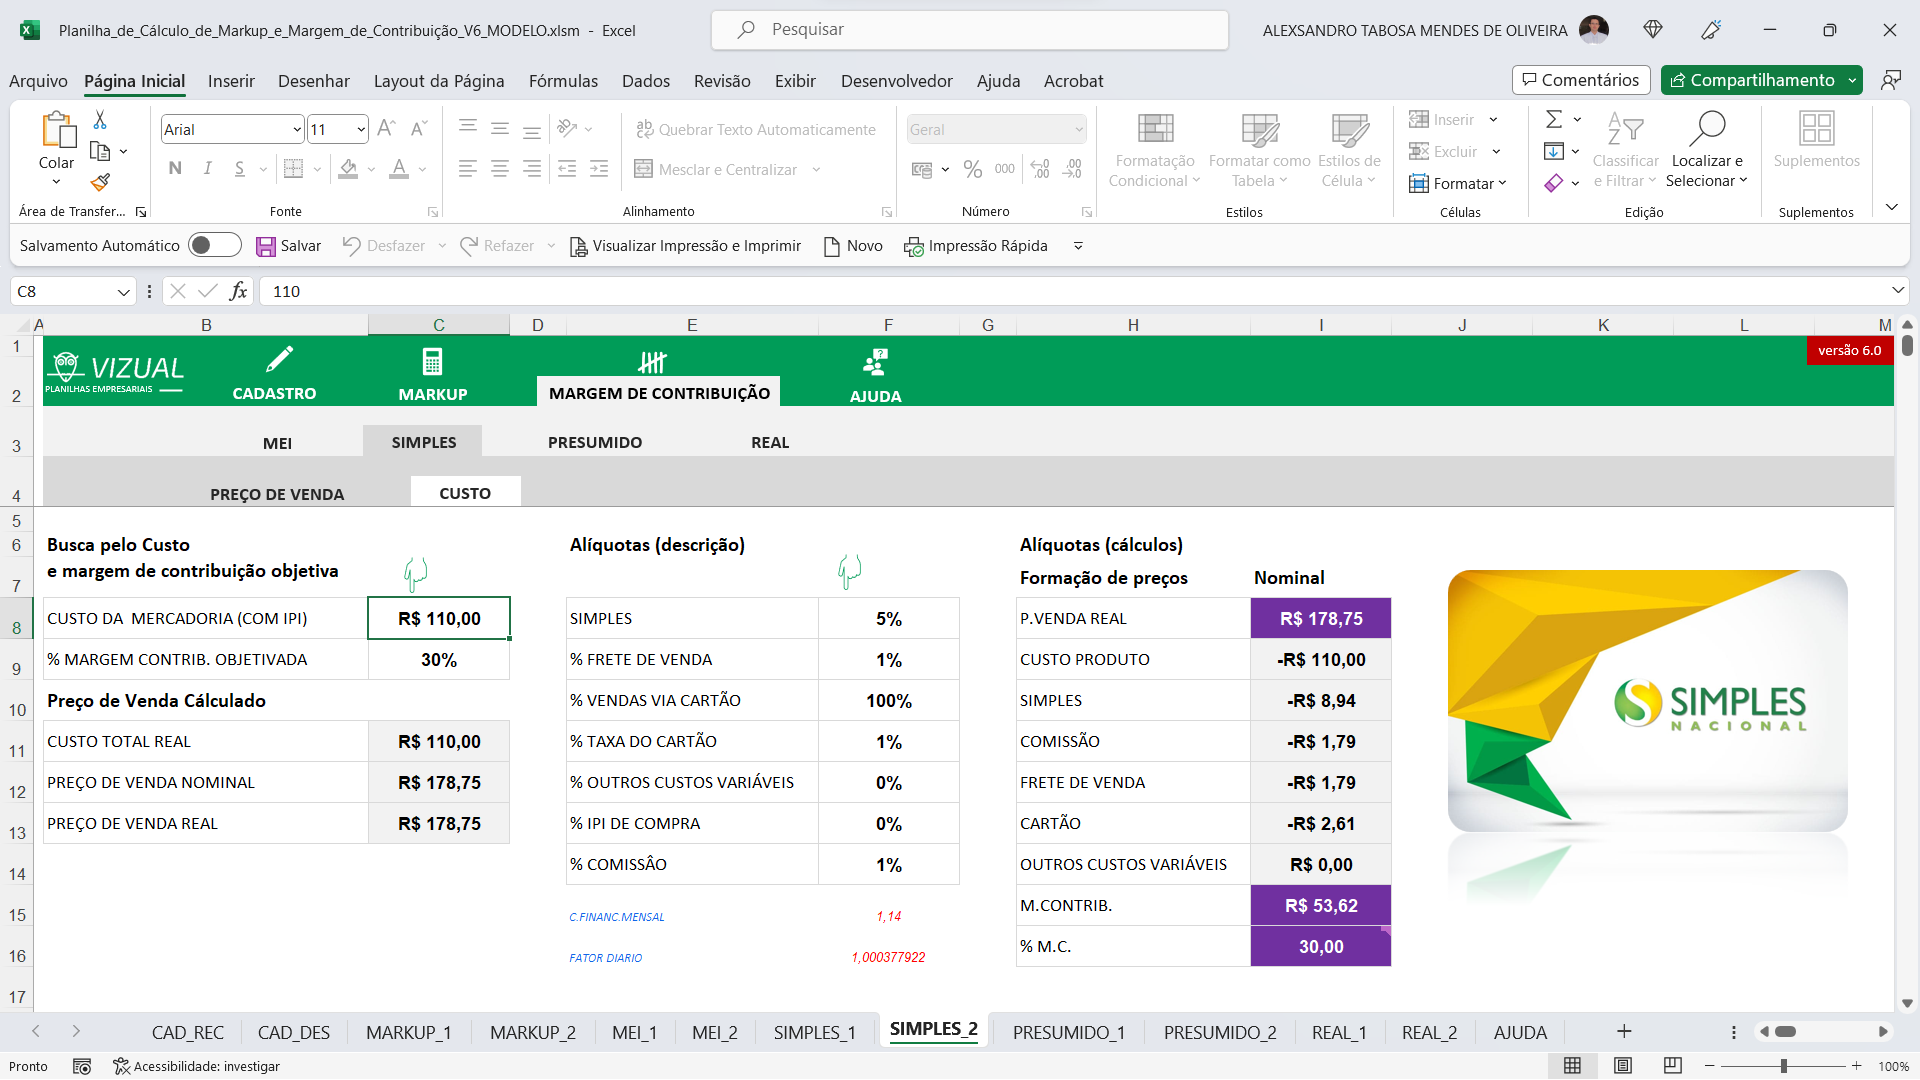Center text horizontally with the align center icon
This screenshot has width=1920, height=1080.
click(x=500, y=169)
